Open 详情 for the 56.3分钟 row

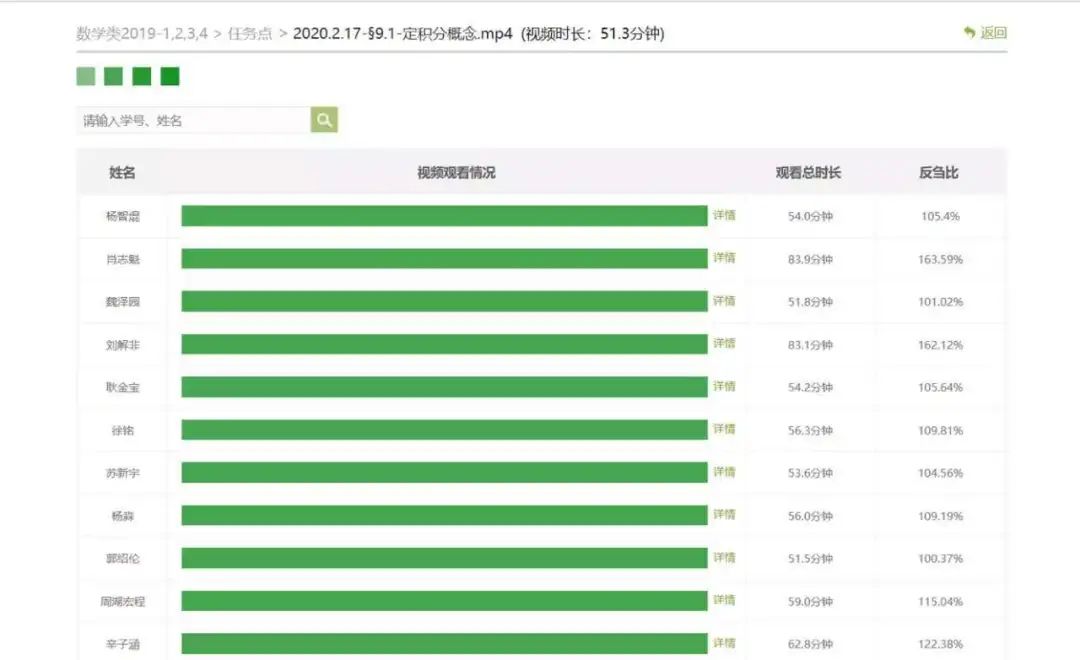click(x=724, y=429)
